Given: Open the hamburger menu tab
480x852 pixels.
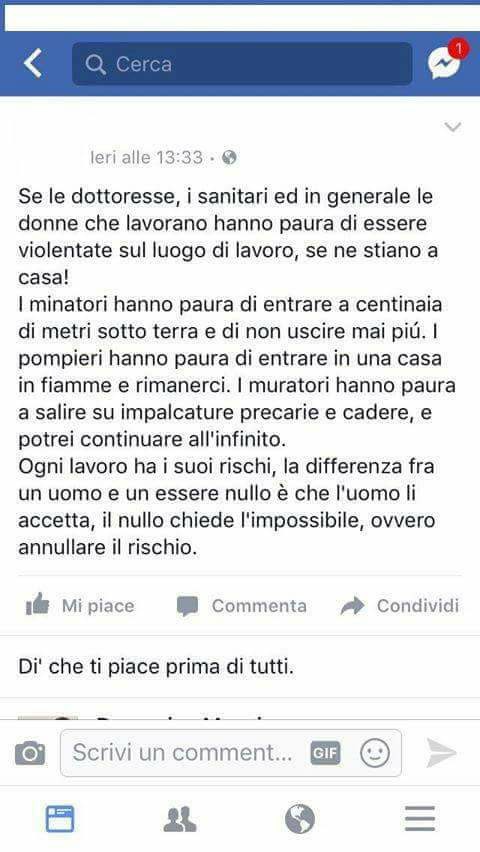Looking at the screenshot, I should (420, 819).
